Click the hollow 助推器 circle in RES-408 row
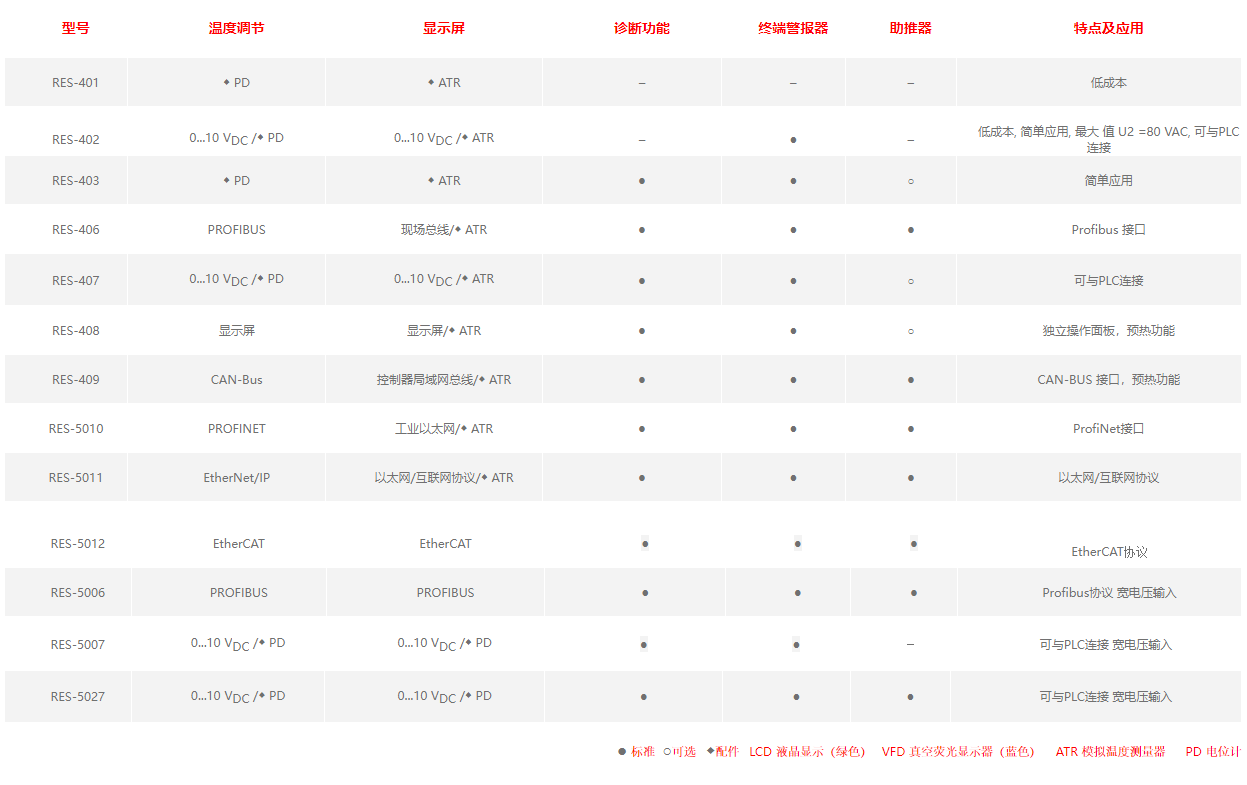The width and height of the screenshot is (1247, 785). tap(910, 331)
